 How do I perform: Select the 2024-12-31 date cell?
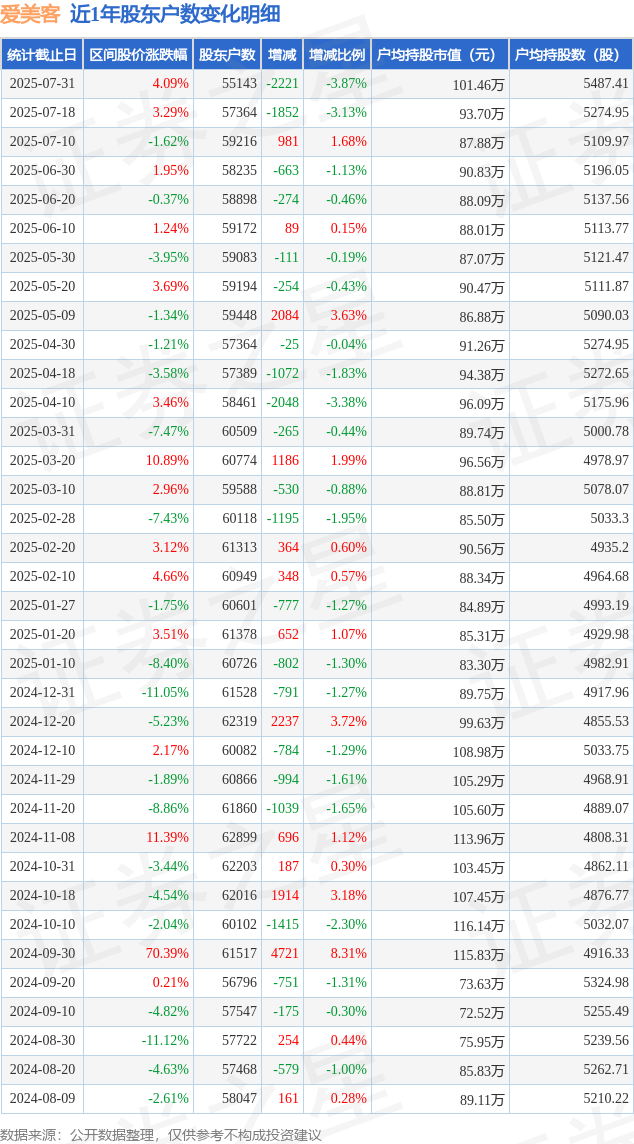click(42, 692)
